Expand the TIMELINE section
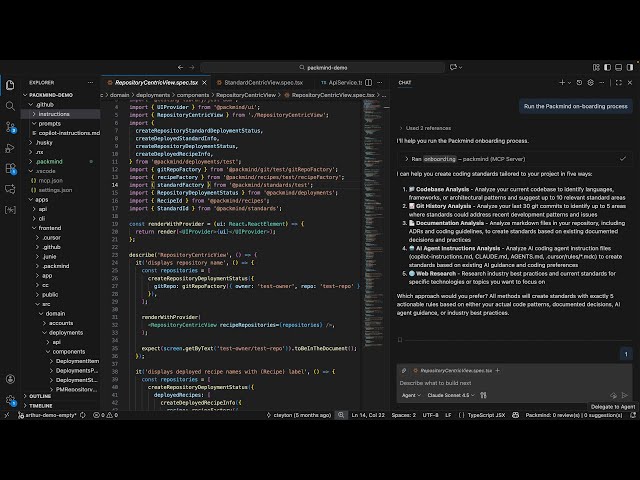This screenshot has height=480, width=640. coord(61,406)
